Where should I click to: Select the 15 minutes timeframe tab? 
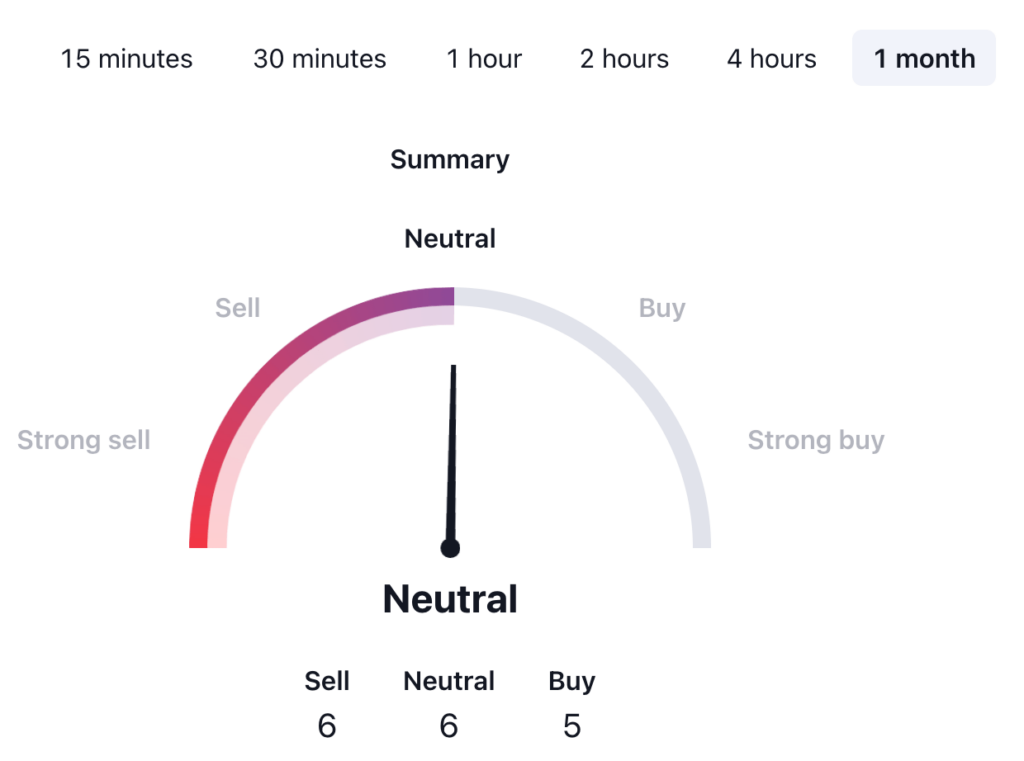point(126,59)
